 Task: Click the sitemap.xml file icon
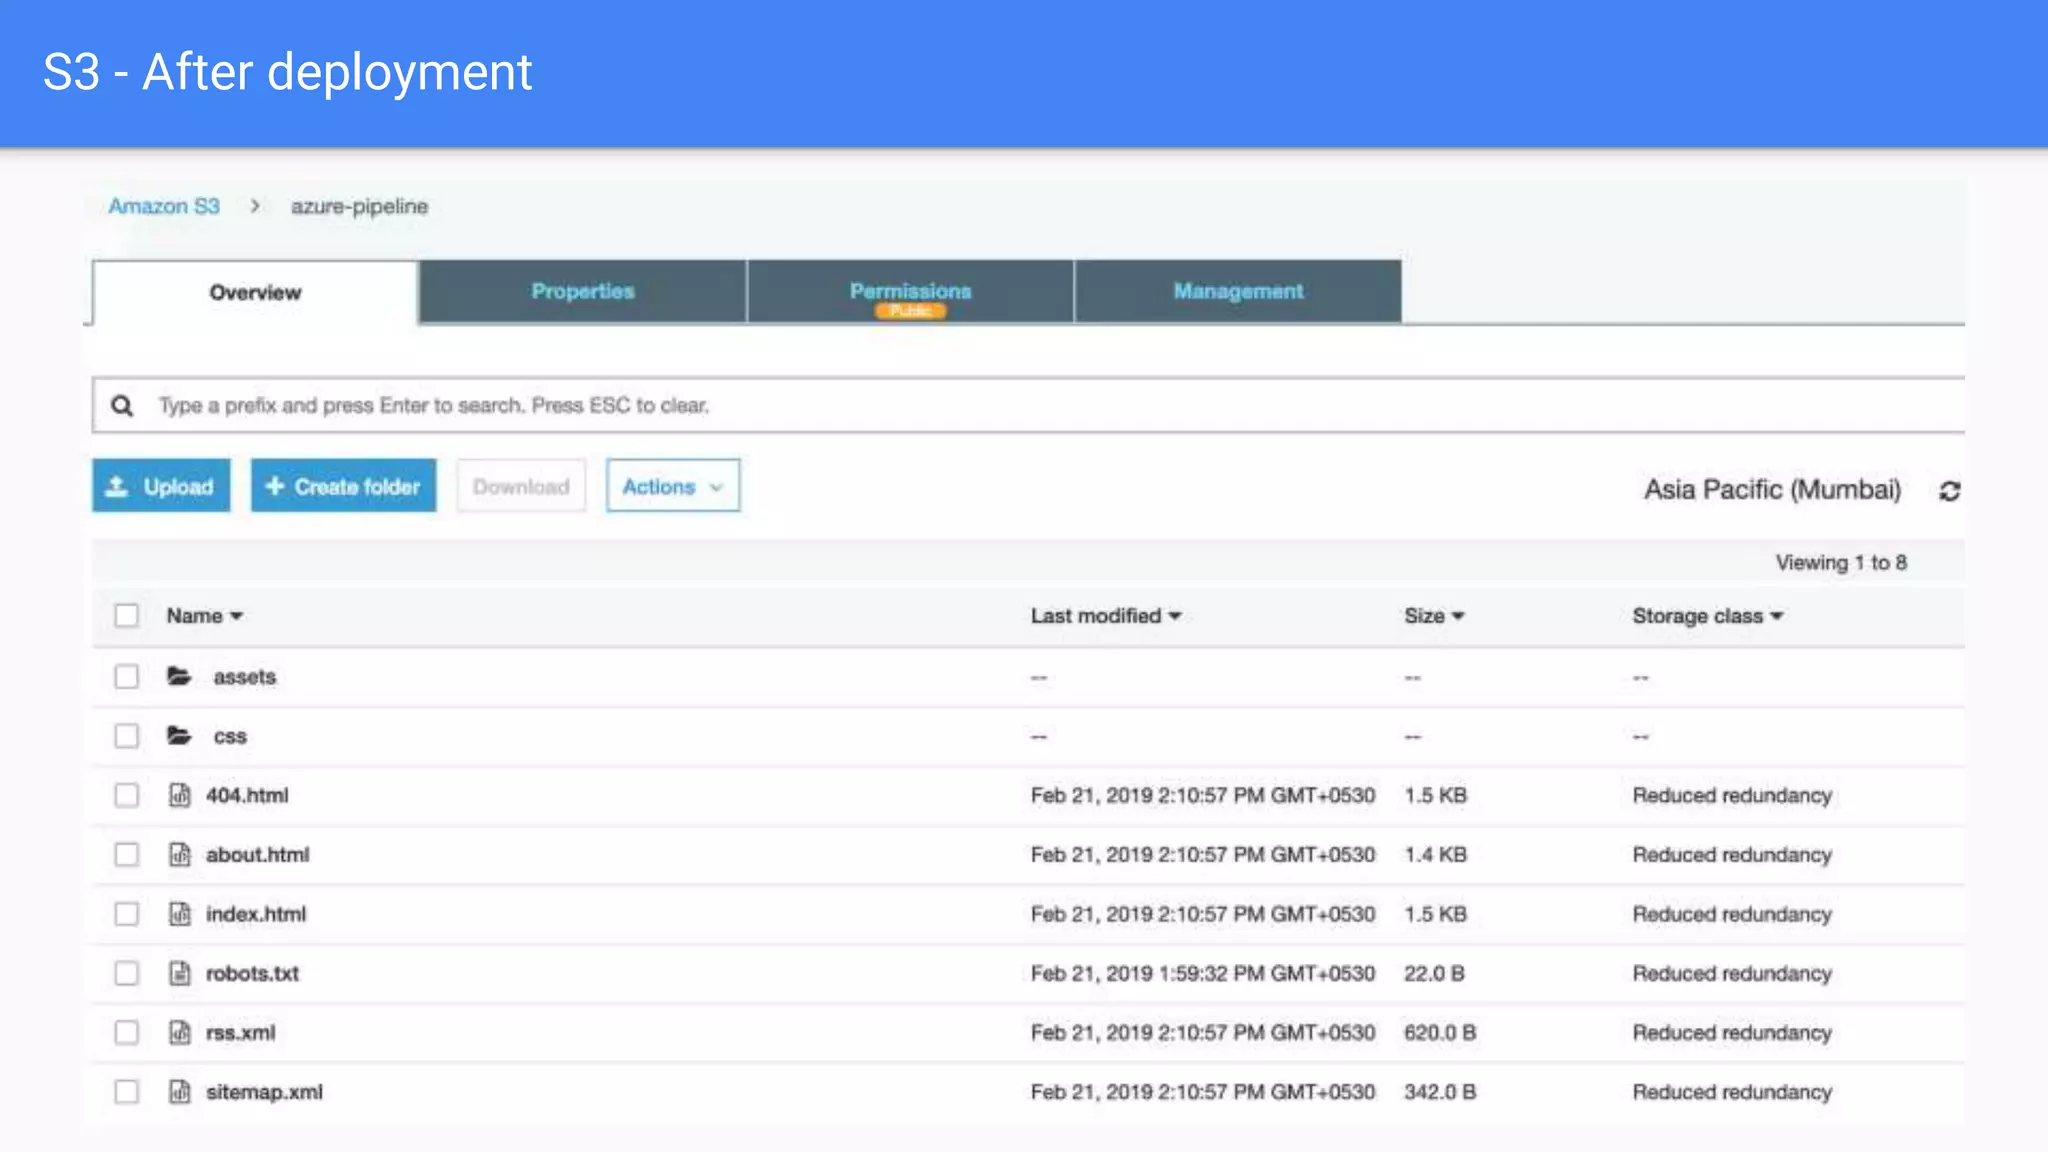point(179,1092)
